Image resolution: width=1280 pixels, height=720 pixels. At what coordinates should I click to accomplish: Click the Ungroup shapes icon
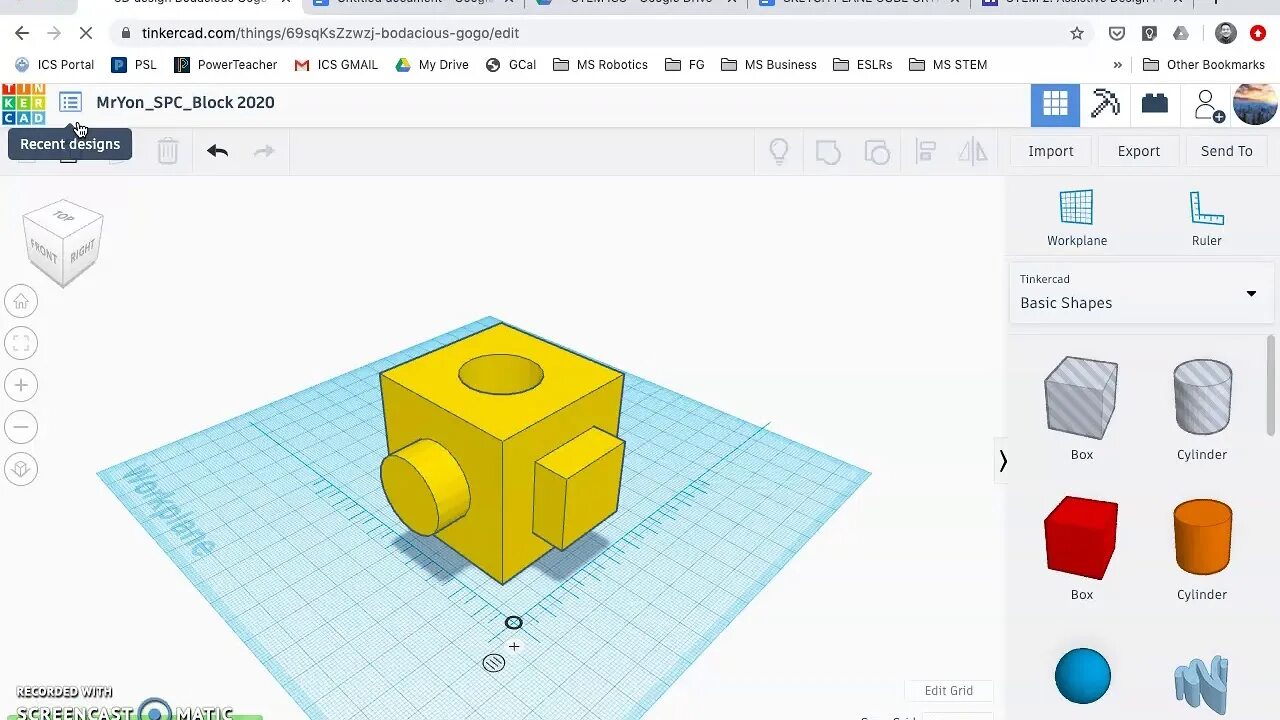[x=877, y=152]
